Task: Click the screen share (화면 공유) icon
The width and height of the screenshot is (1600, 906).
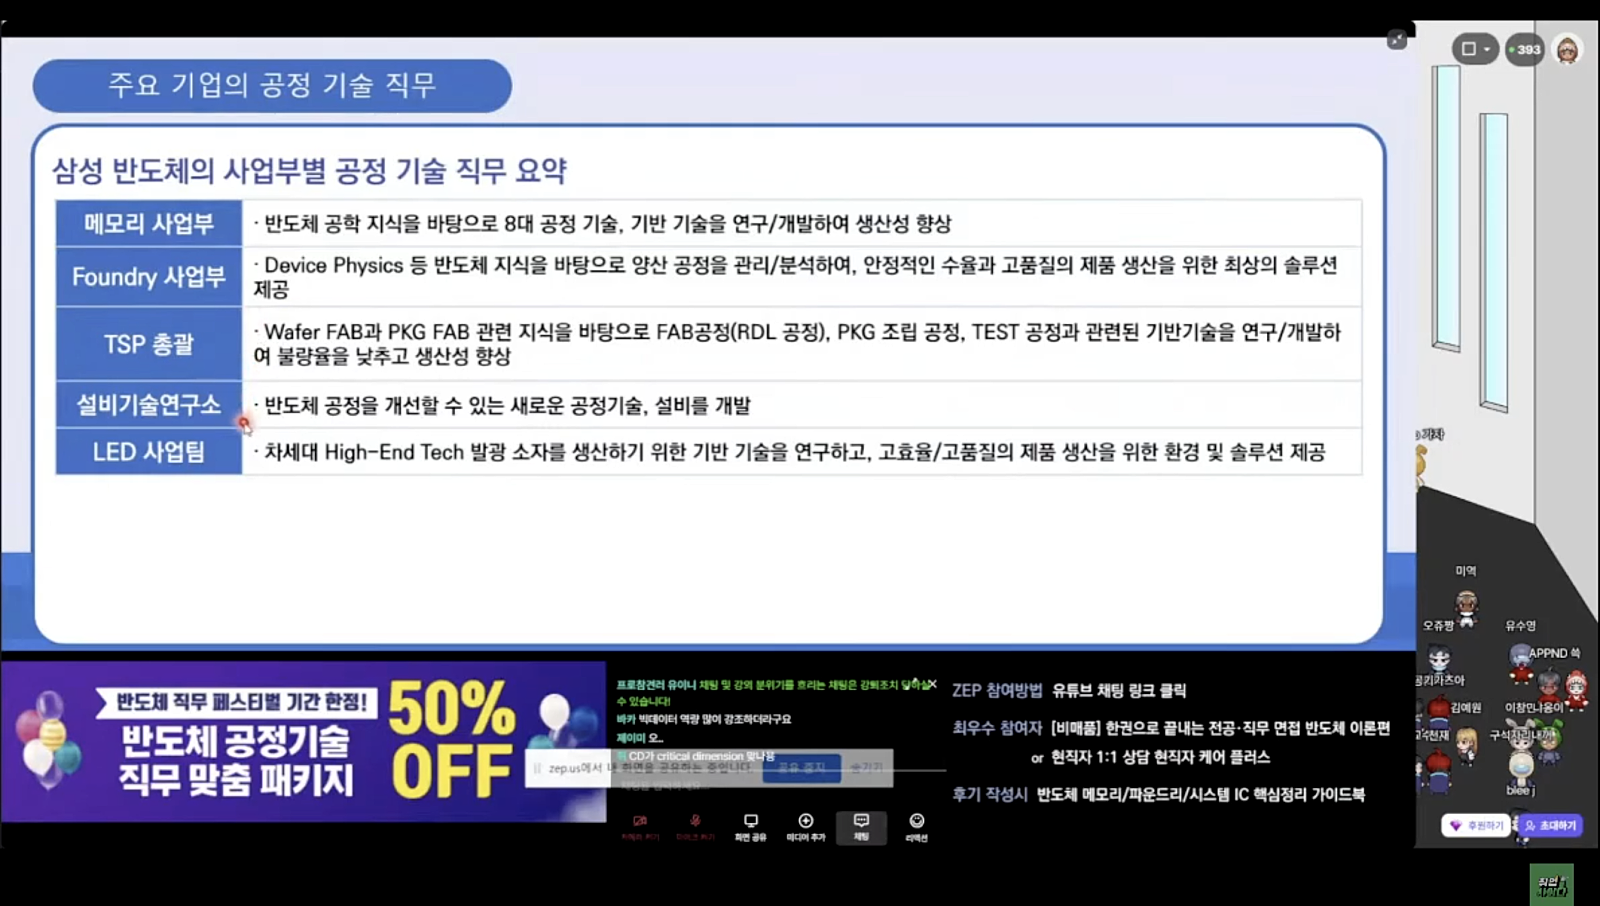Action: pyautogui.click(x=750, y=825)
